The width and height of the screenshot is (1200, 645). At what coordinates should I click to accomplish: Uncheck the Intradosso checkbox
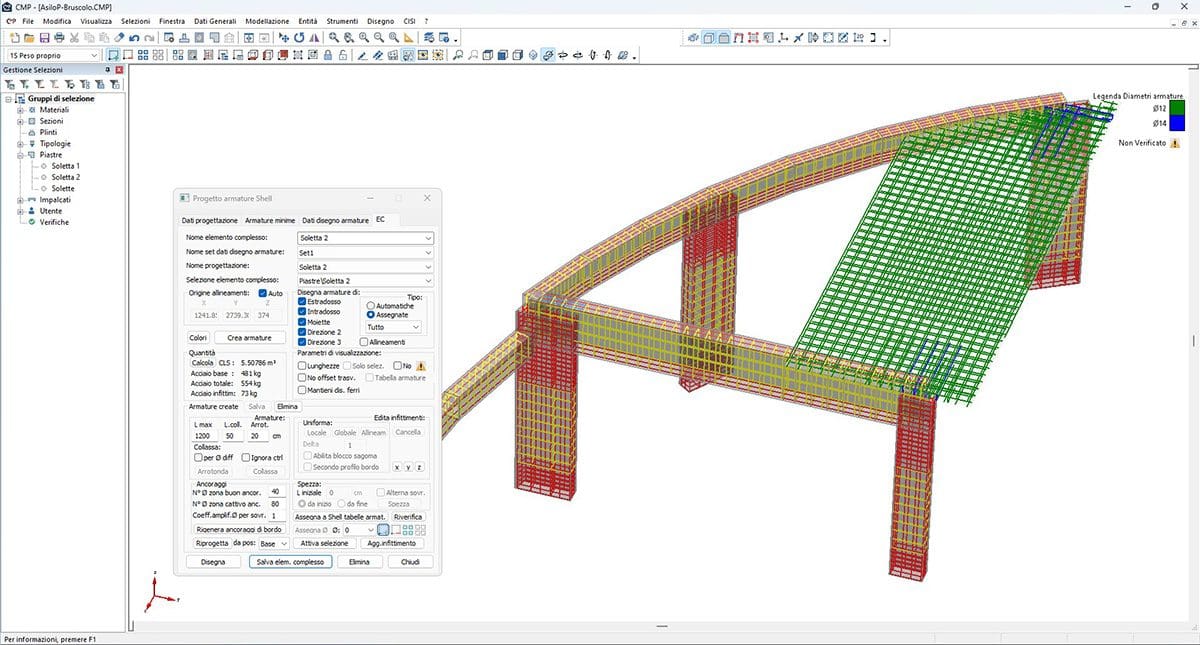(x=303, y=311)
